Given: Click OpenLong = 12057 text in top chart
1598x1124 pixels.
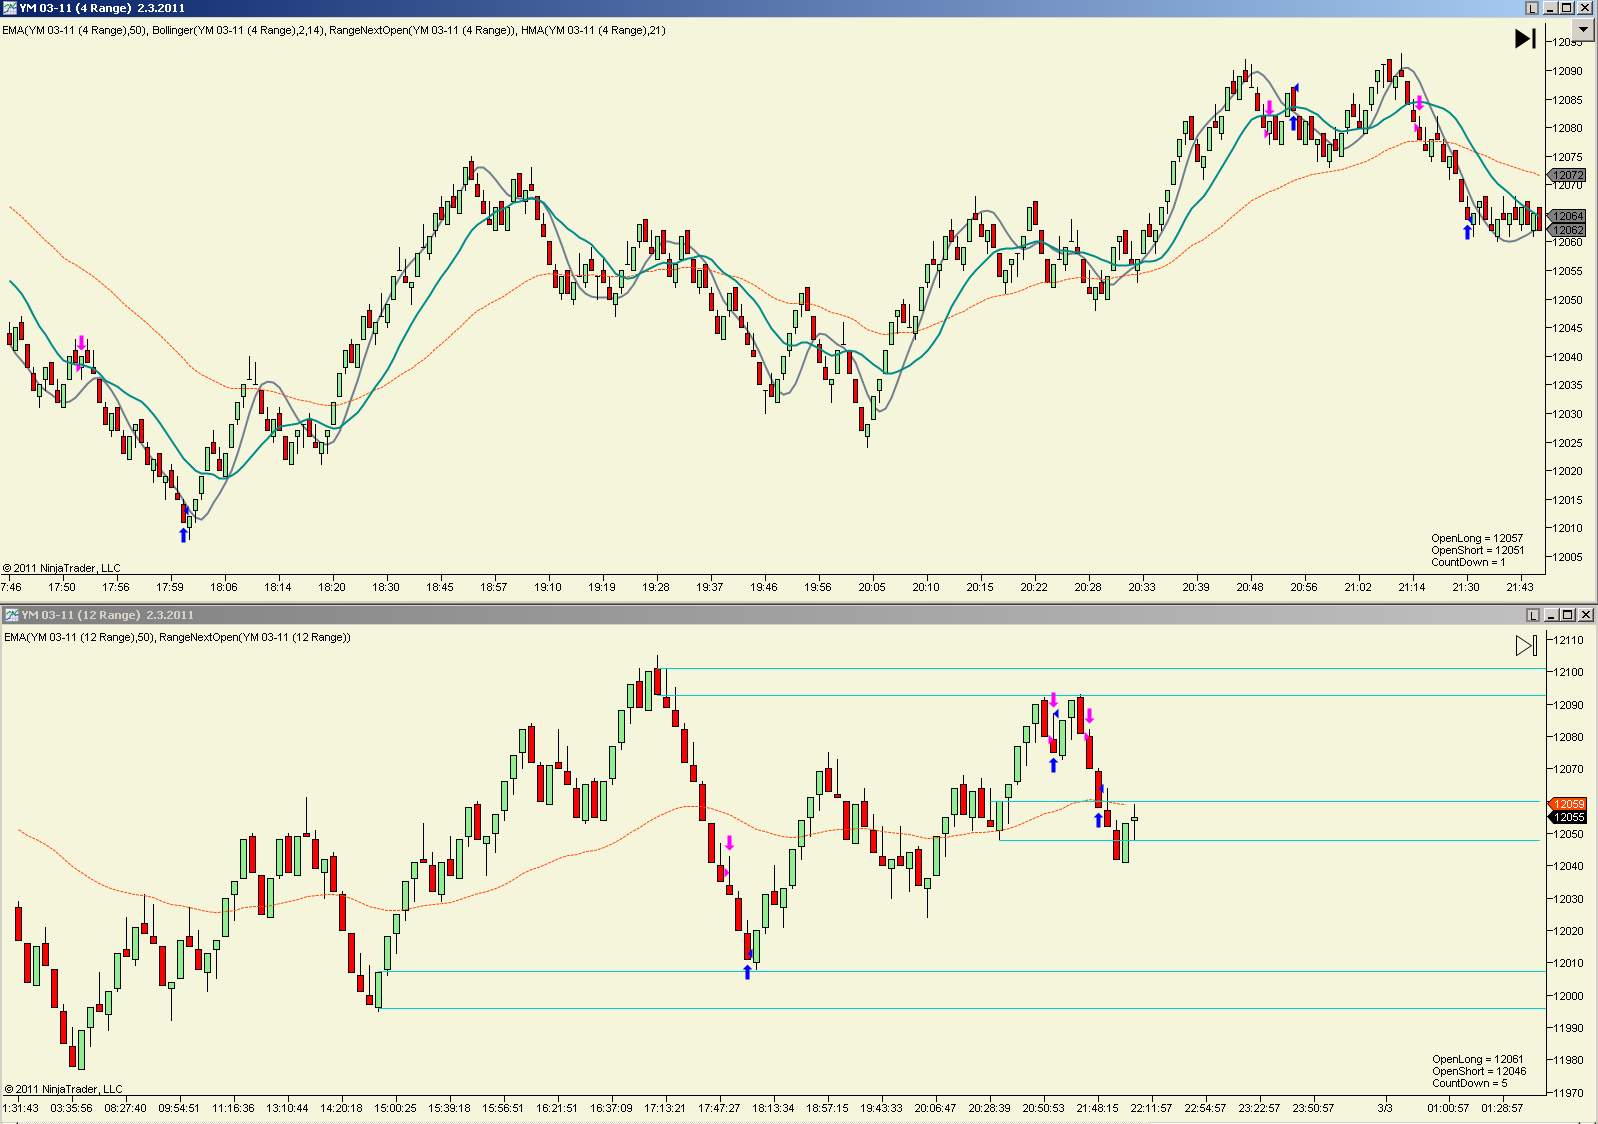Looking at the screenshot, I should point(1477,538).
